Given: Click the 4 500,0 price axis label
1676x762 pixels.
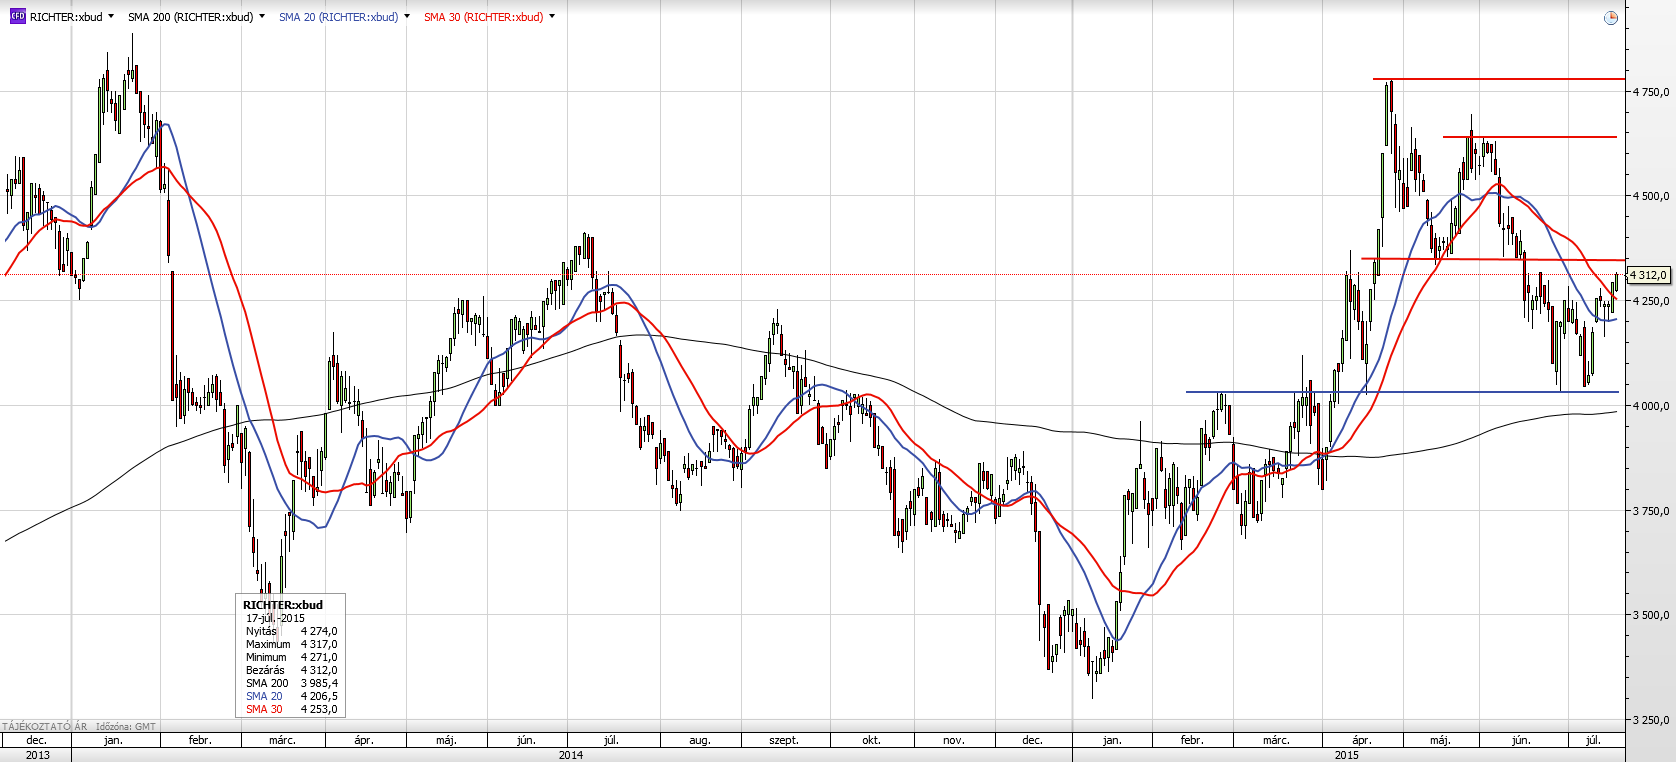Looking at the screenshot, I should point(1651,196).
